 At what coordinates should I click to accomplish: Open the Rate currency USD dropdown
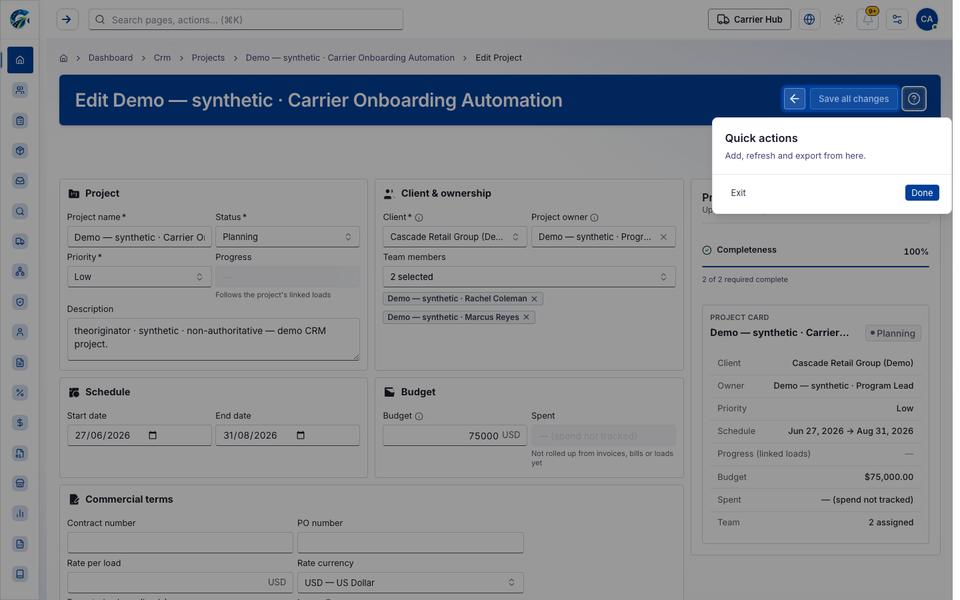(410, 583)
